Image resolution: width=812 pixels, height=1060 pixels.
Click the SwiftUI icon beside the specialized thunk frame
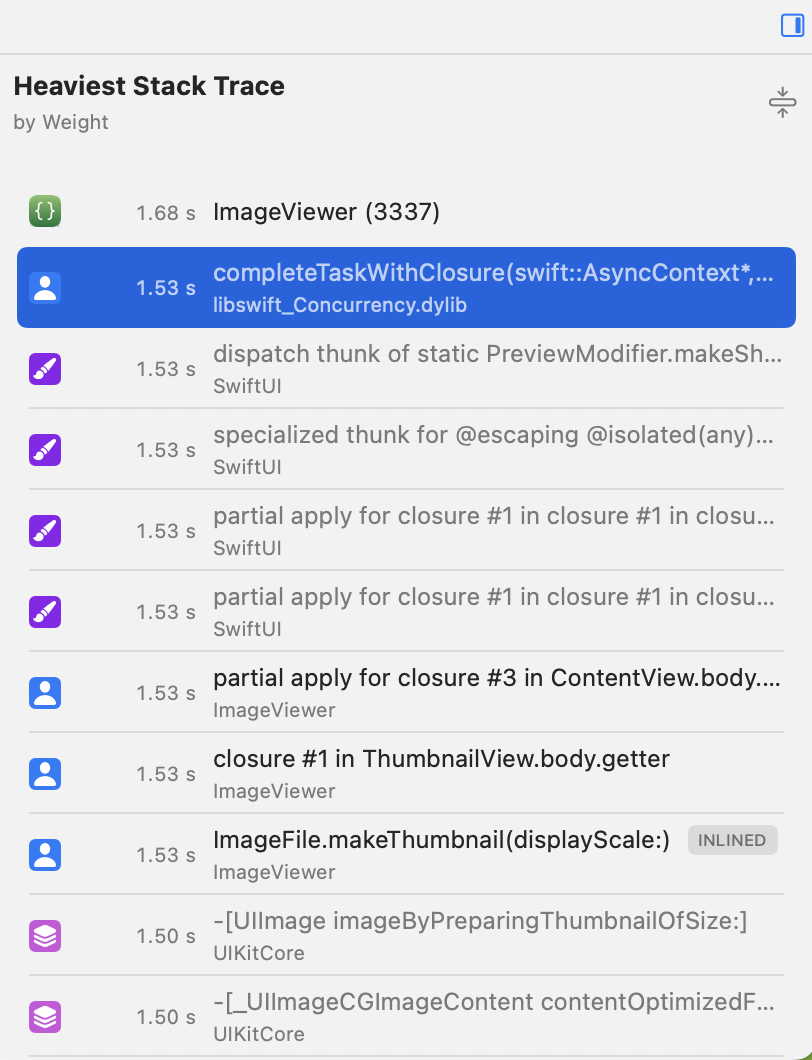tap(44, 450)
